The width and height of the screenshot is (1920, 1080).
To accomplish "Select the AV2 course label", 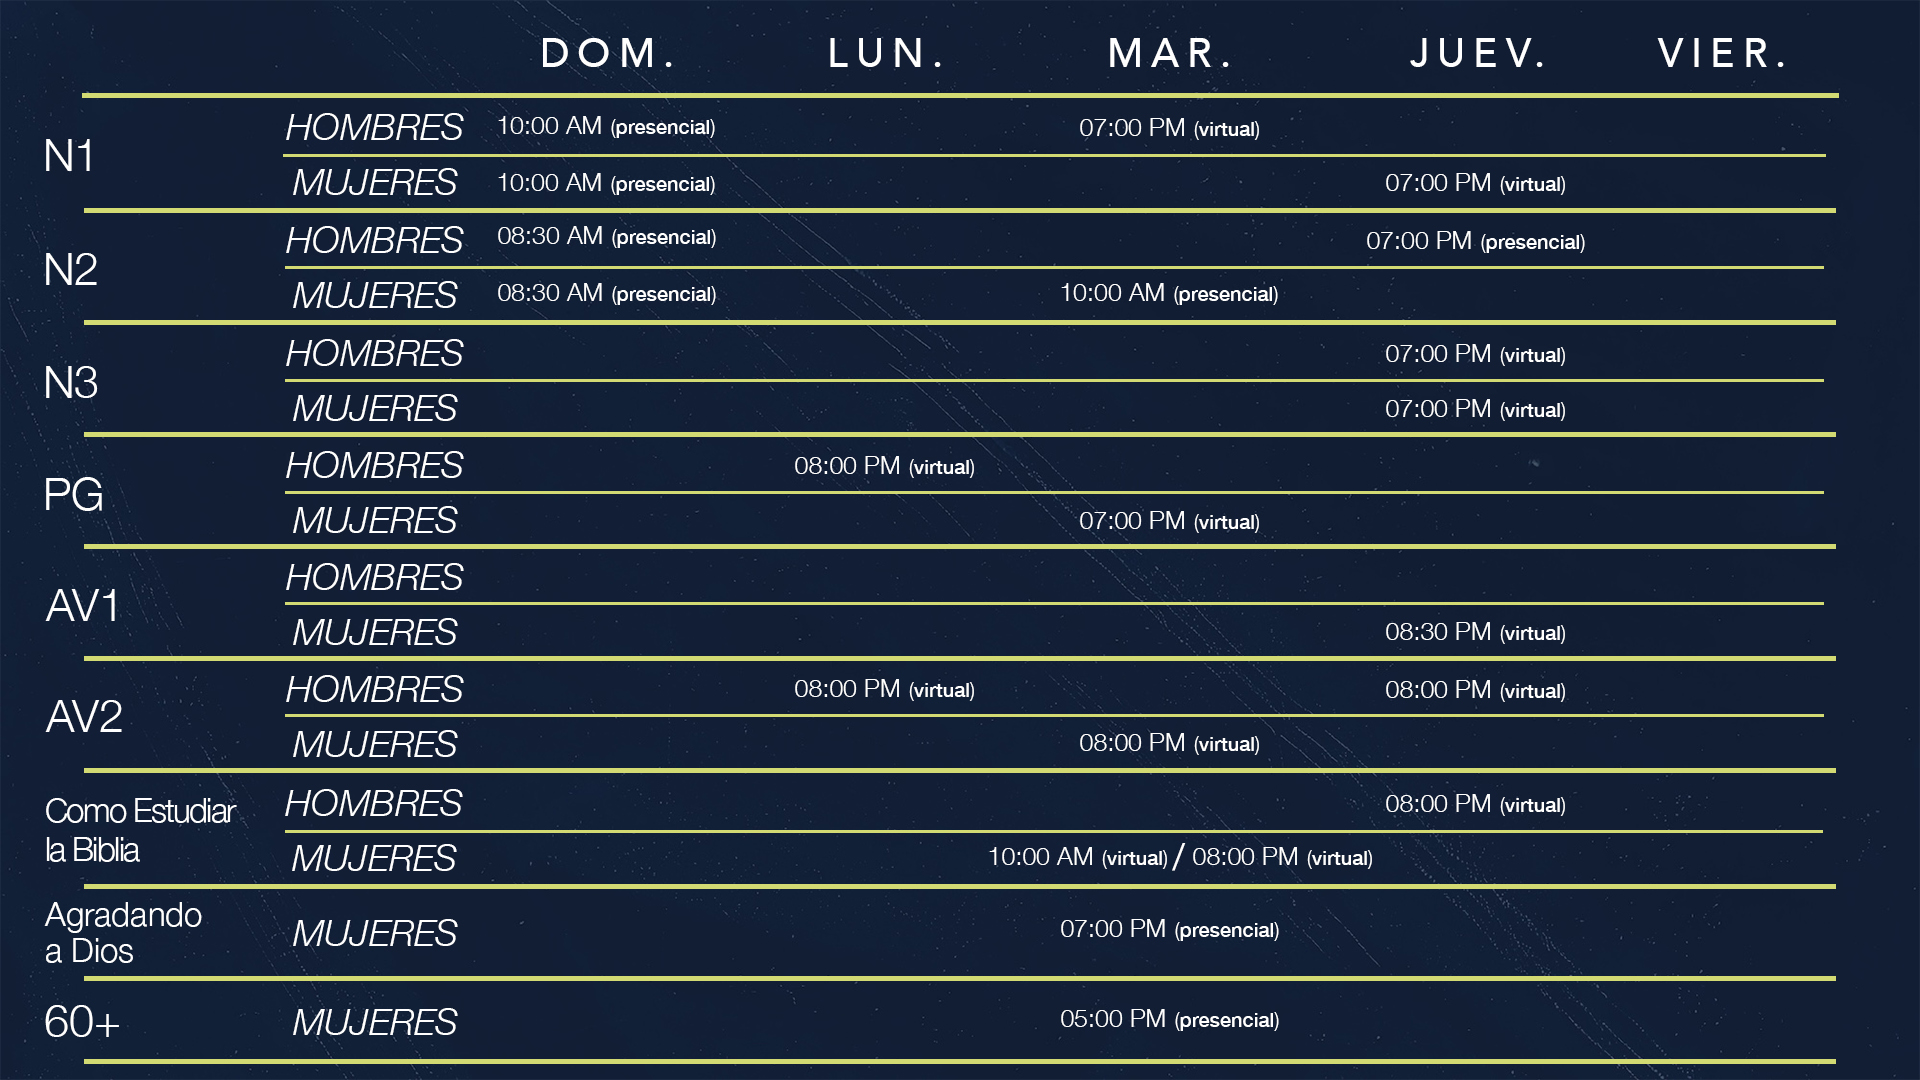I will pos(84,717).
